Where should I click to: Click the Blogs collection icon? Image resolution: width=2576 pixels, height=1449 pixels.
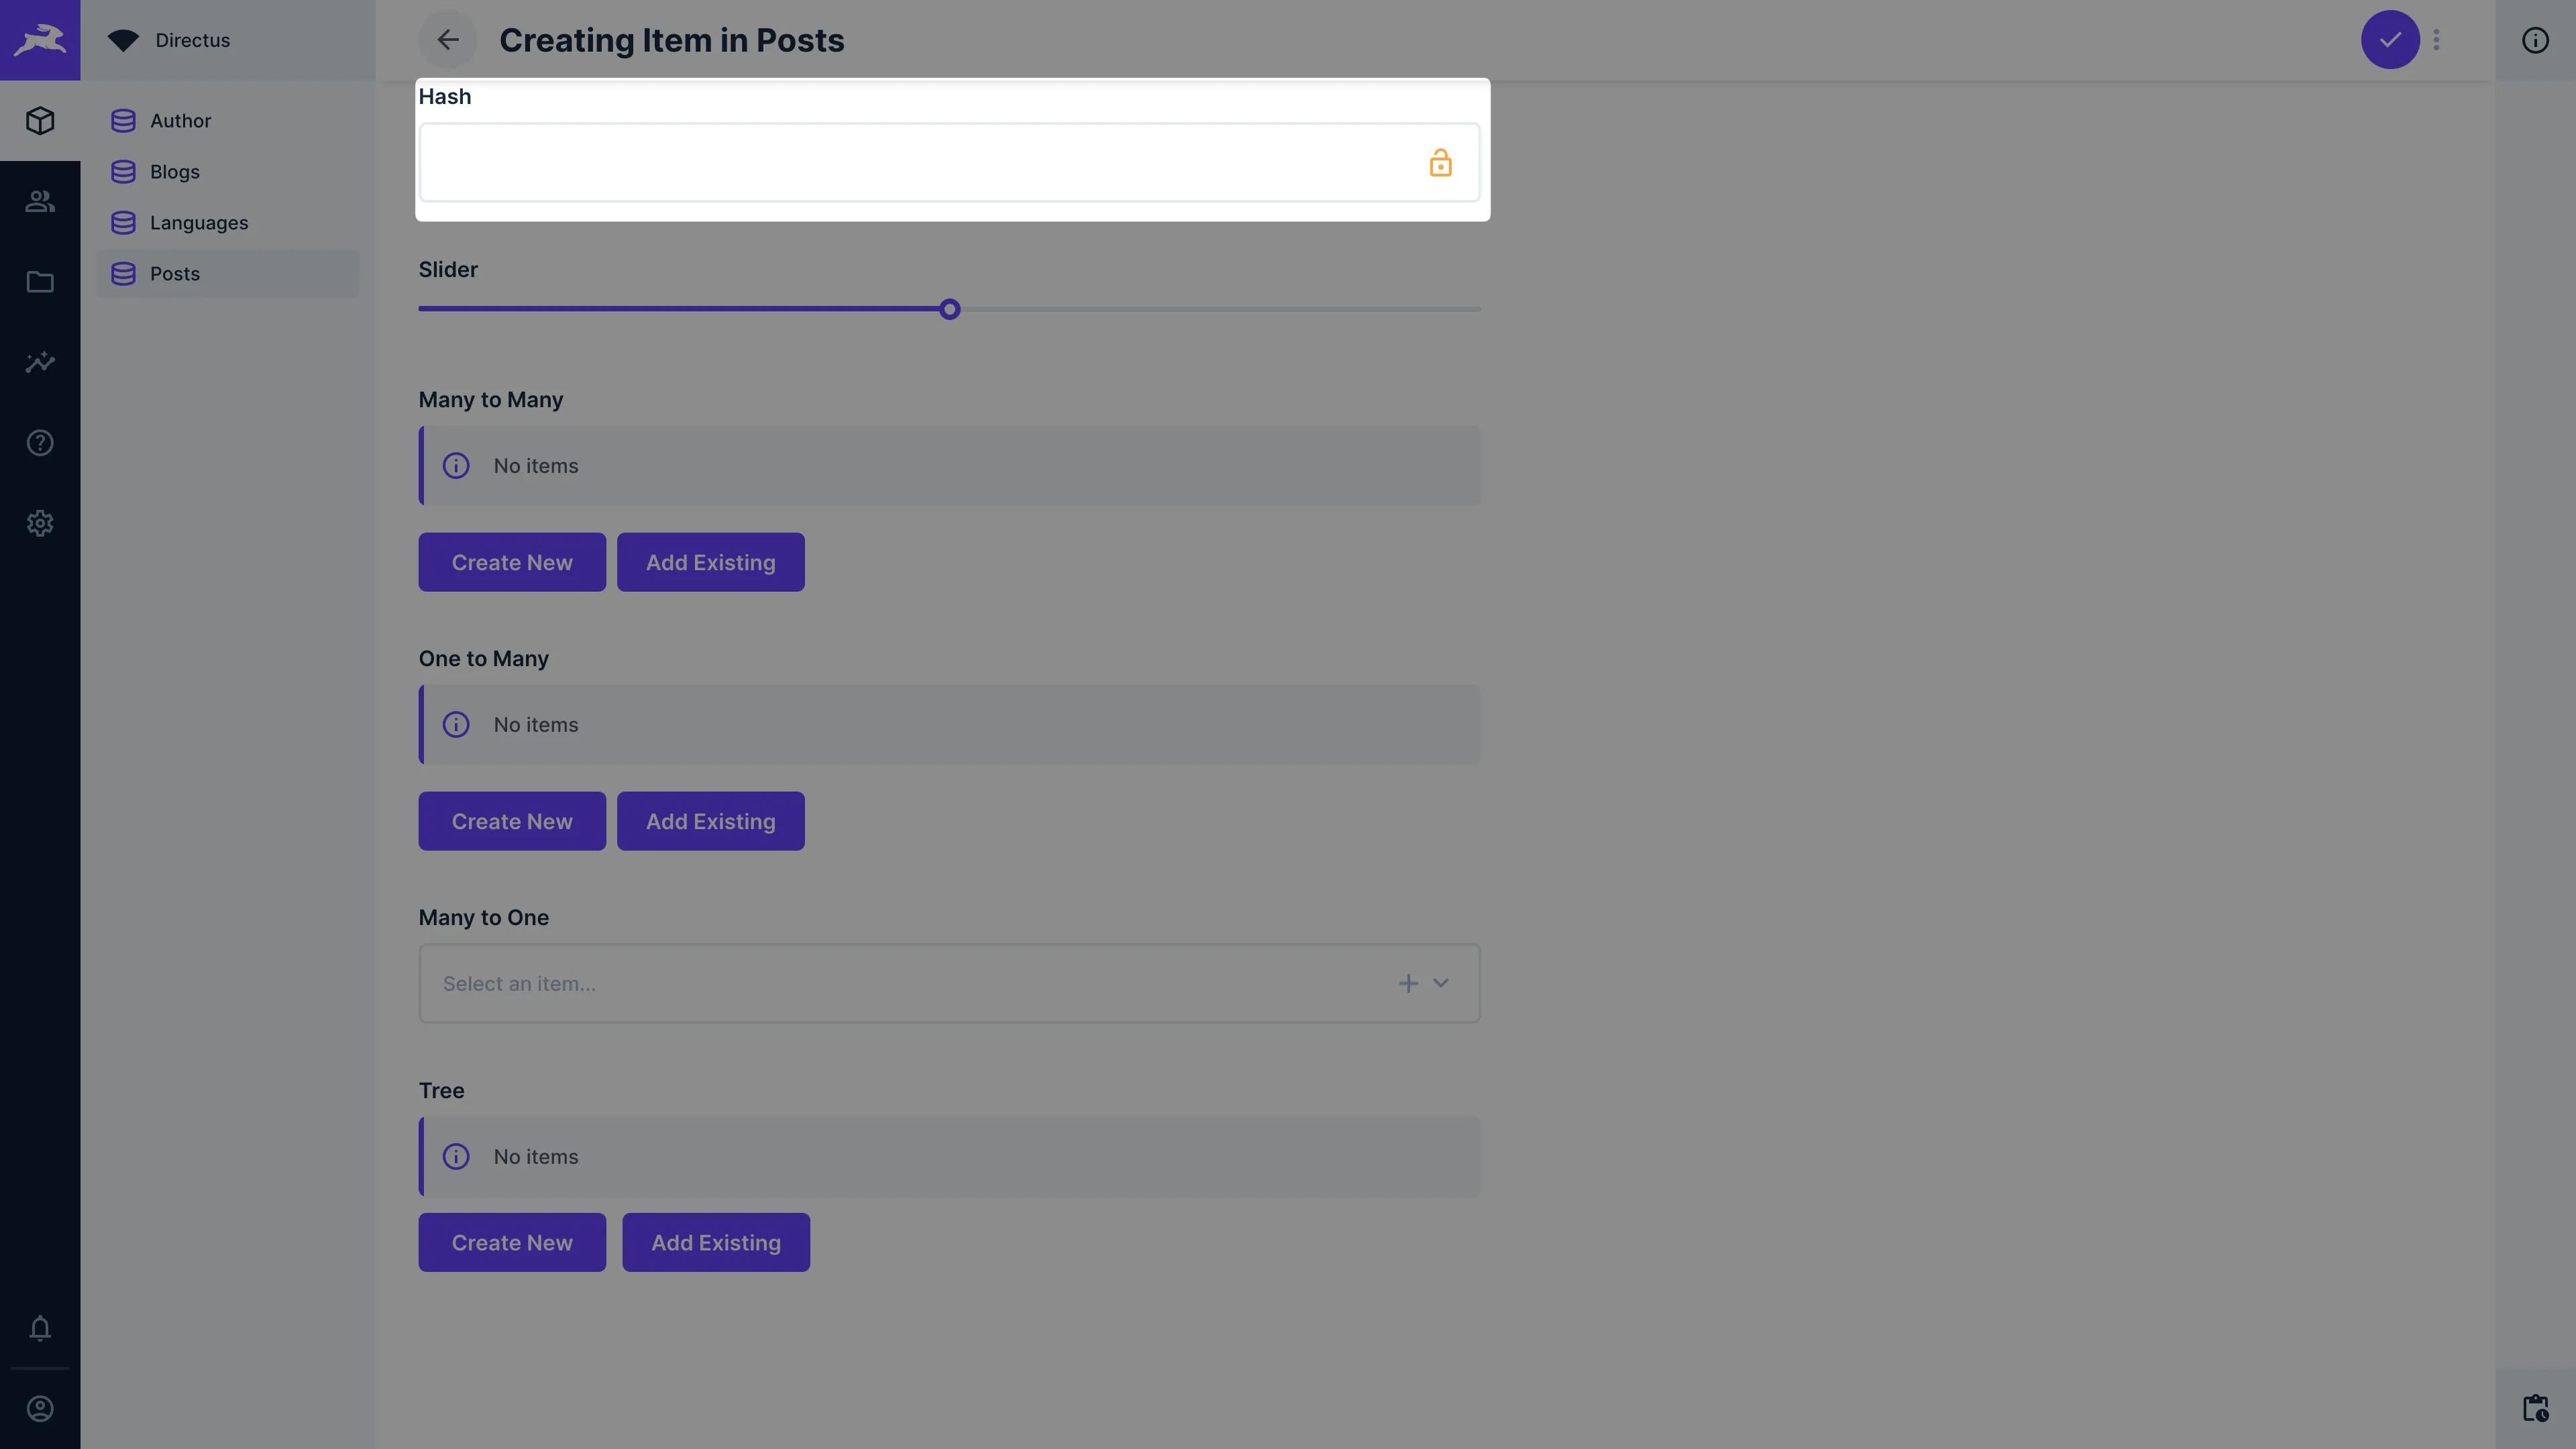coord(124,172)
